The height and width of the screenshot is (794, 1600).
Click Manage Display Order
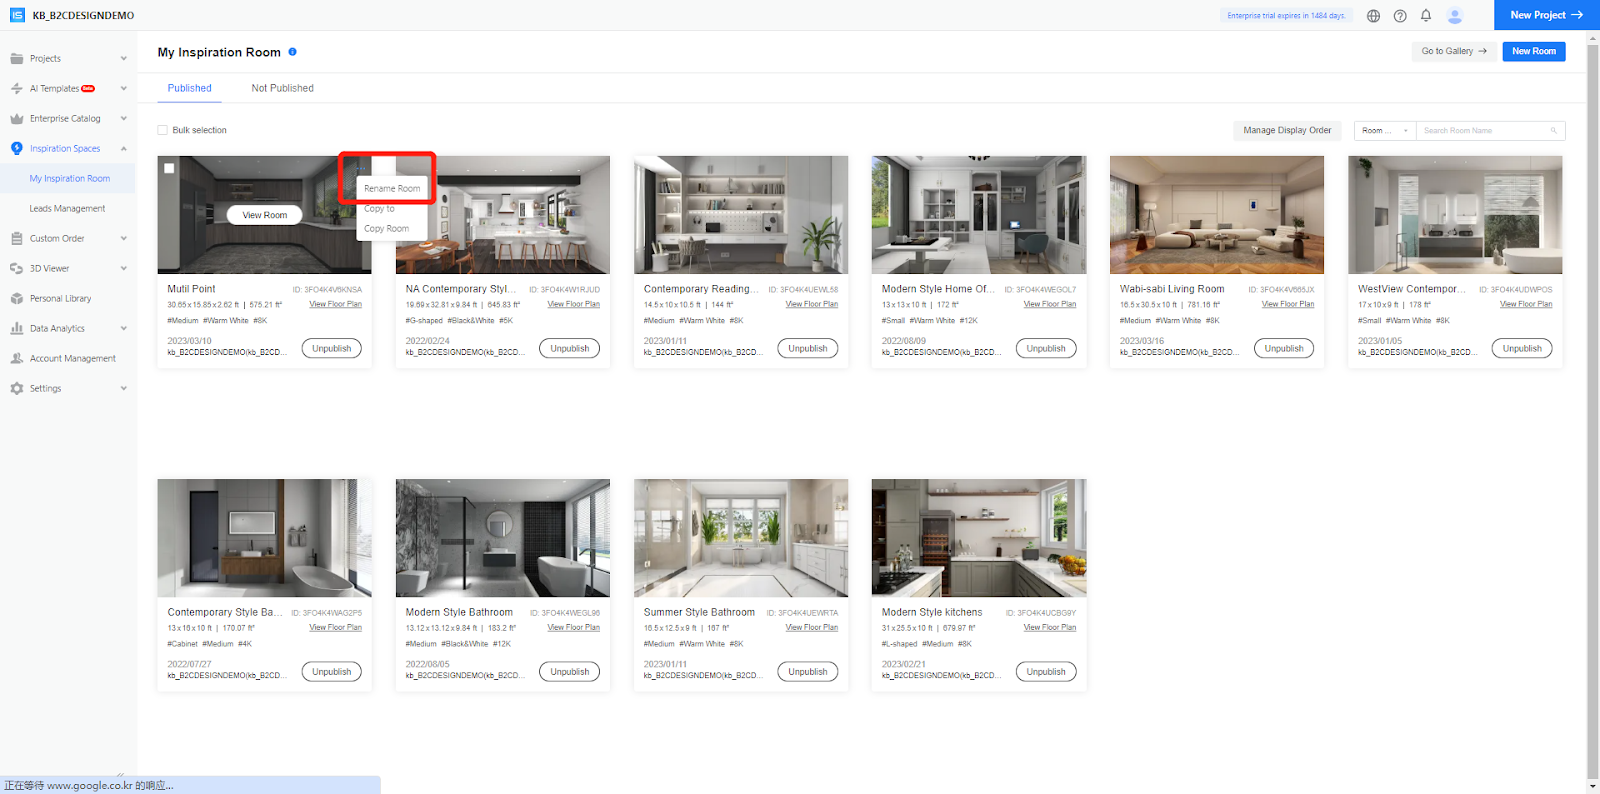(1287, 131)
